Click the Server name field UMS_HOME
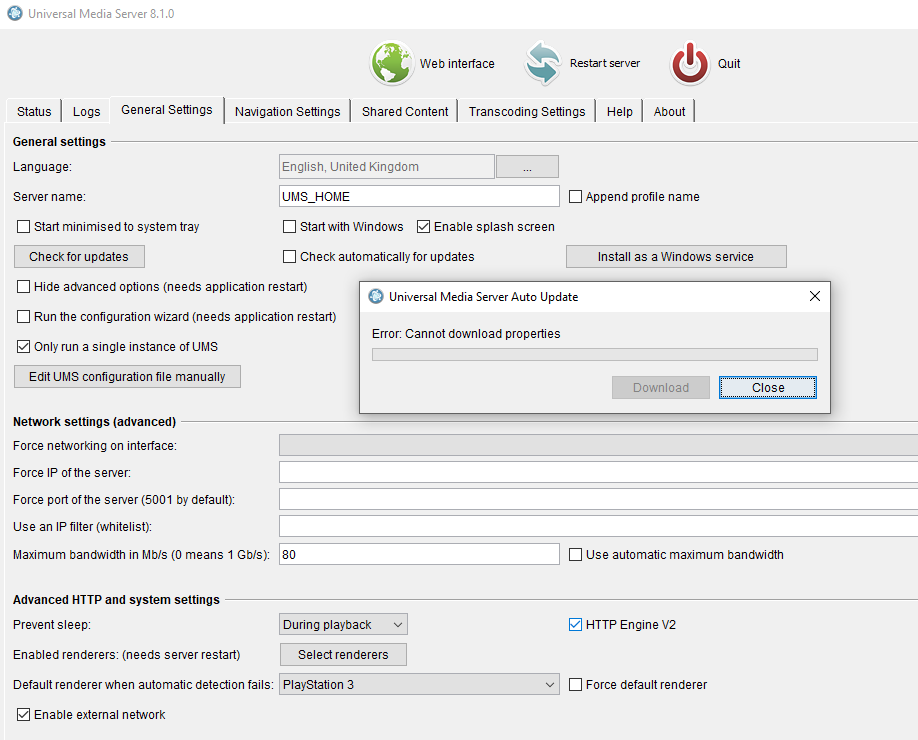Viewport: 918px width, 740px height. point(419,196)
